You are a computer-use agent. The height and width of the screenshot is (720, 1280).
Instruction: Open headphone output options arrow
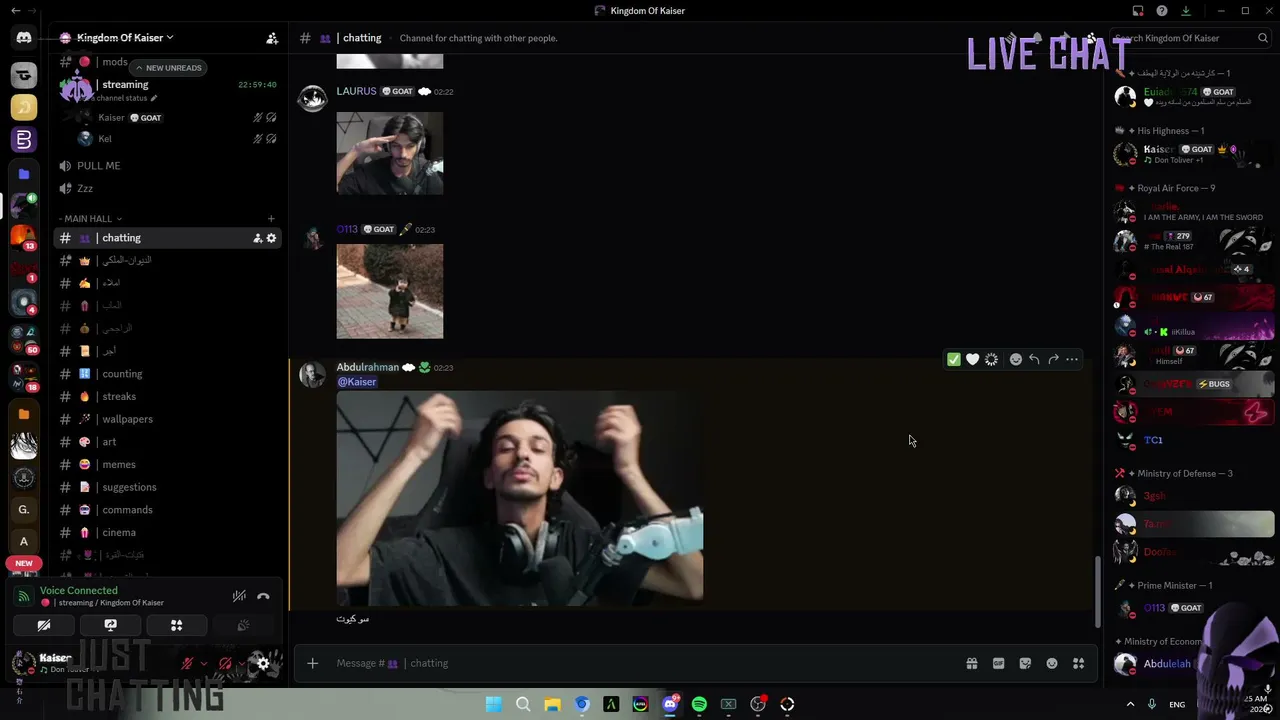tap(241, 663)
